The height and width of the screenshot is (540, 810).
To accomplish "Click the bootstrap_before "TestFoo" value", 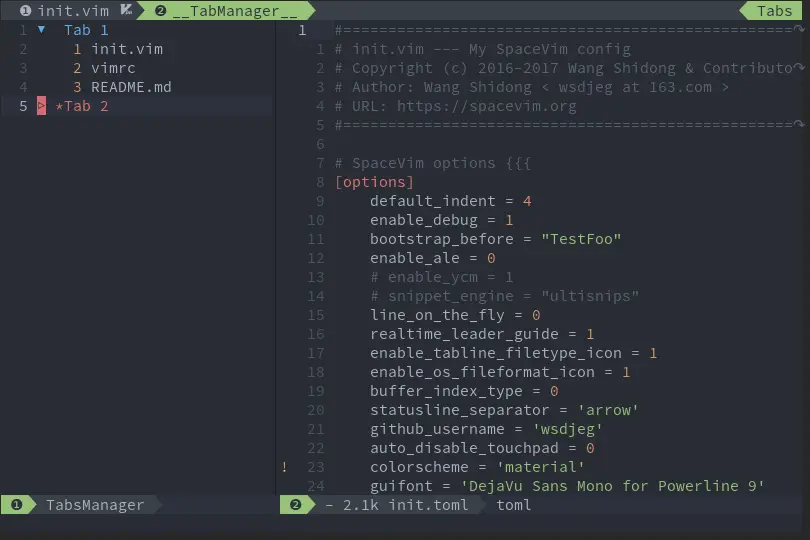I will coord(581,239).
